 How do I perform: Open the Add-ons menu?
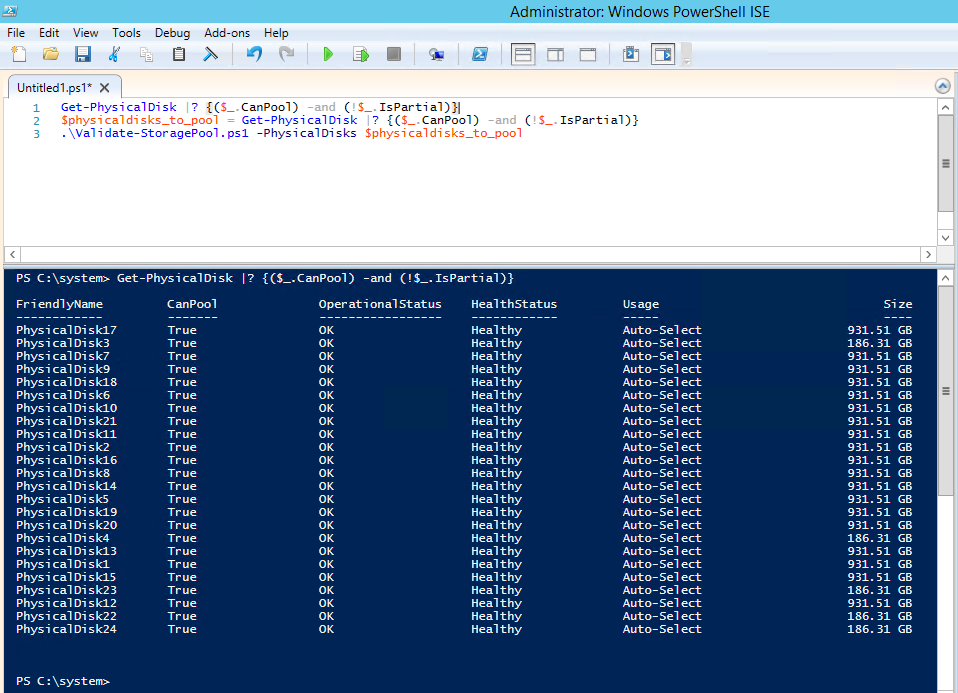pyautogui.click(x=227, y=33)
